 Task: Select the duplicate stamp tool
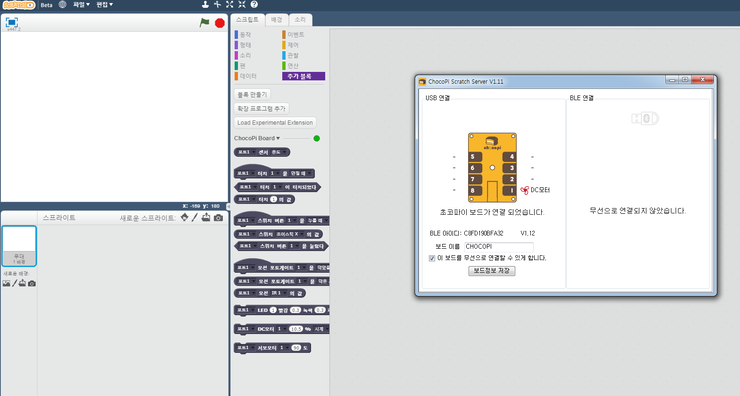click(205, 5)
